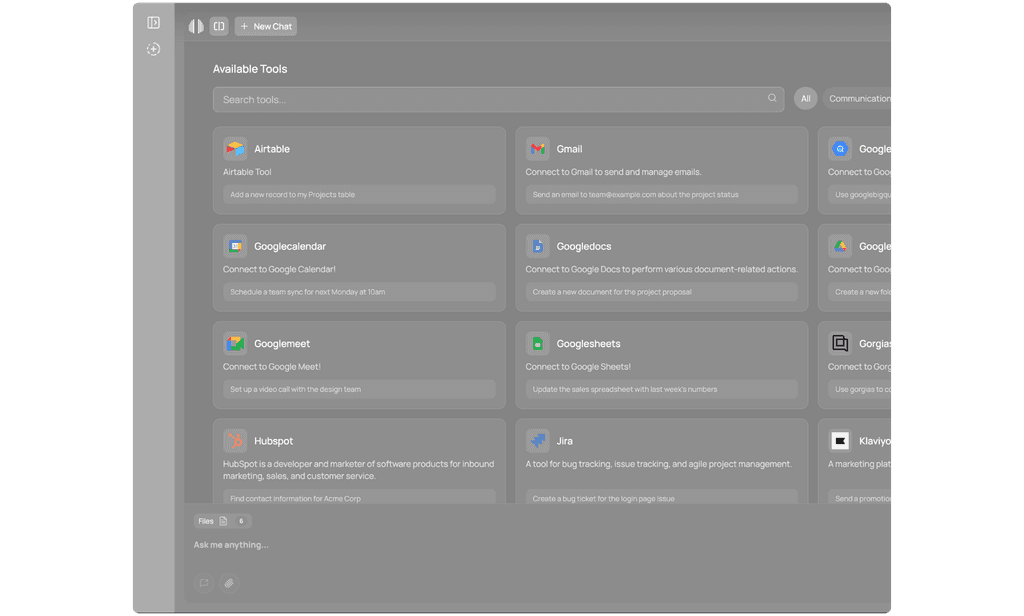The image size is (1024, 616).
Task: Open the Files chip with count 6
Action: [x=223, y=521]
